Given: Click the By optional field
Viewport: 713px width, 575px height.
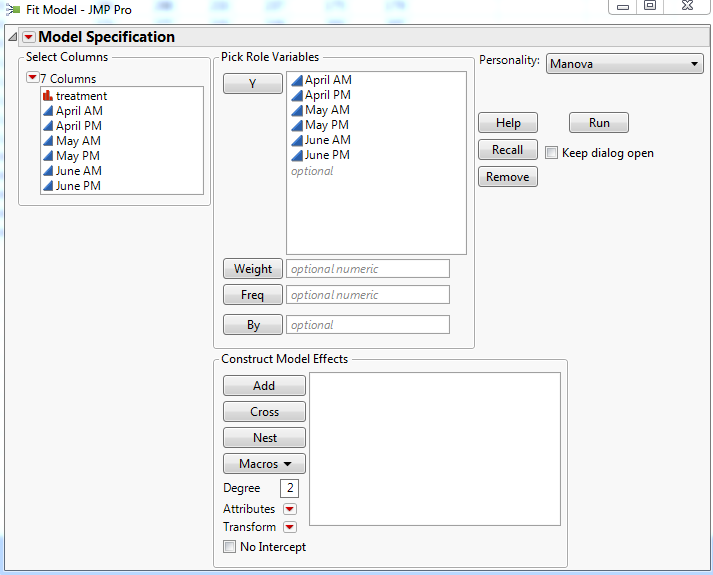Looking at the screenshot, I should (x=368, y=325).
